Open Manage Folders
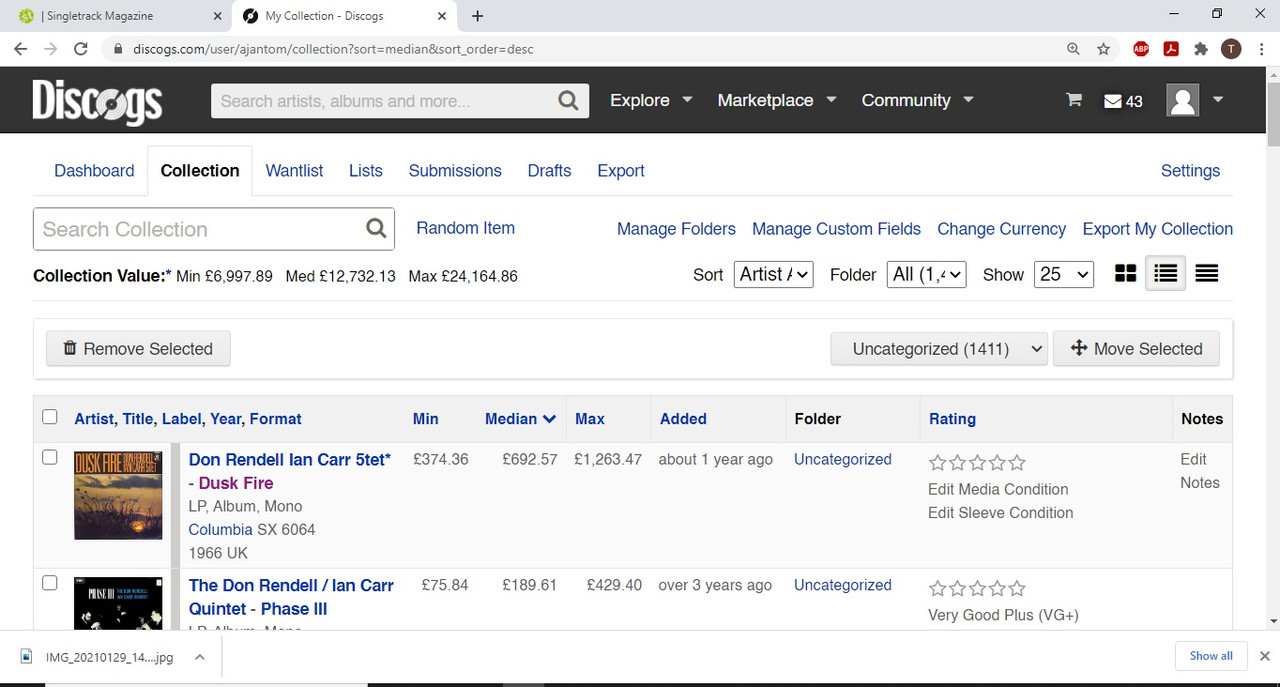The width and height of the screenshot is (1280, 687). (676, 229)
